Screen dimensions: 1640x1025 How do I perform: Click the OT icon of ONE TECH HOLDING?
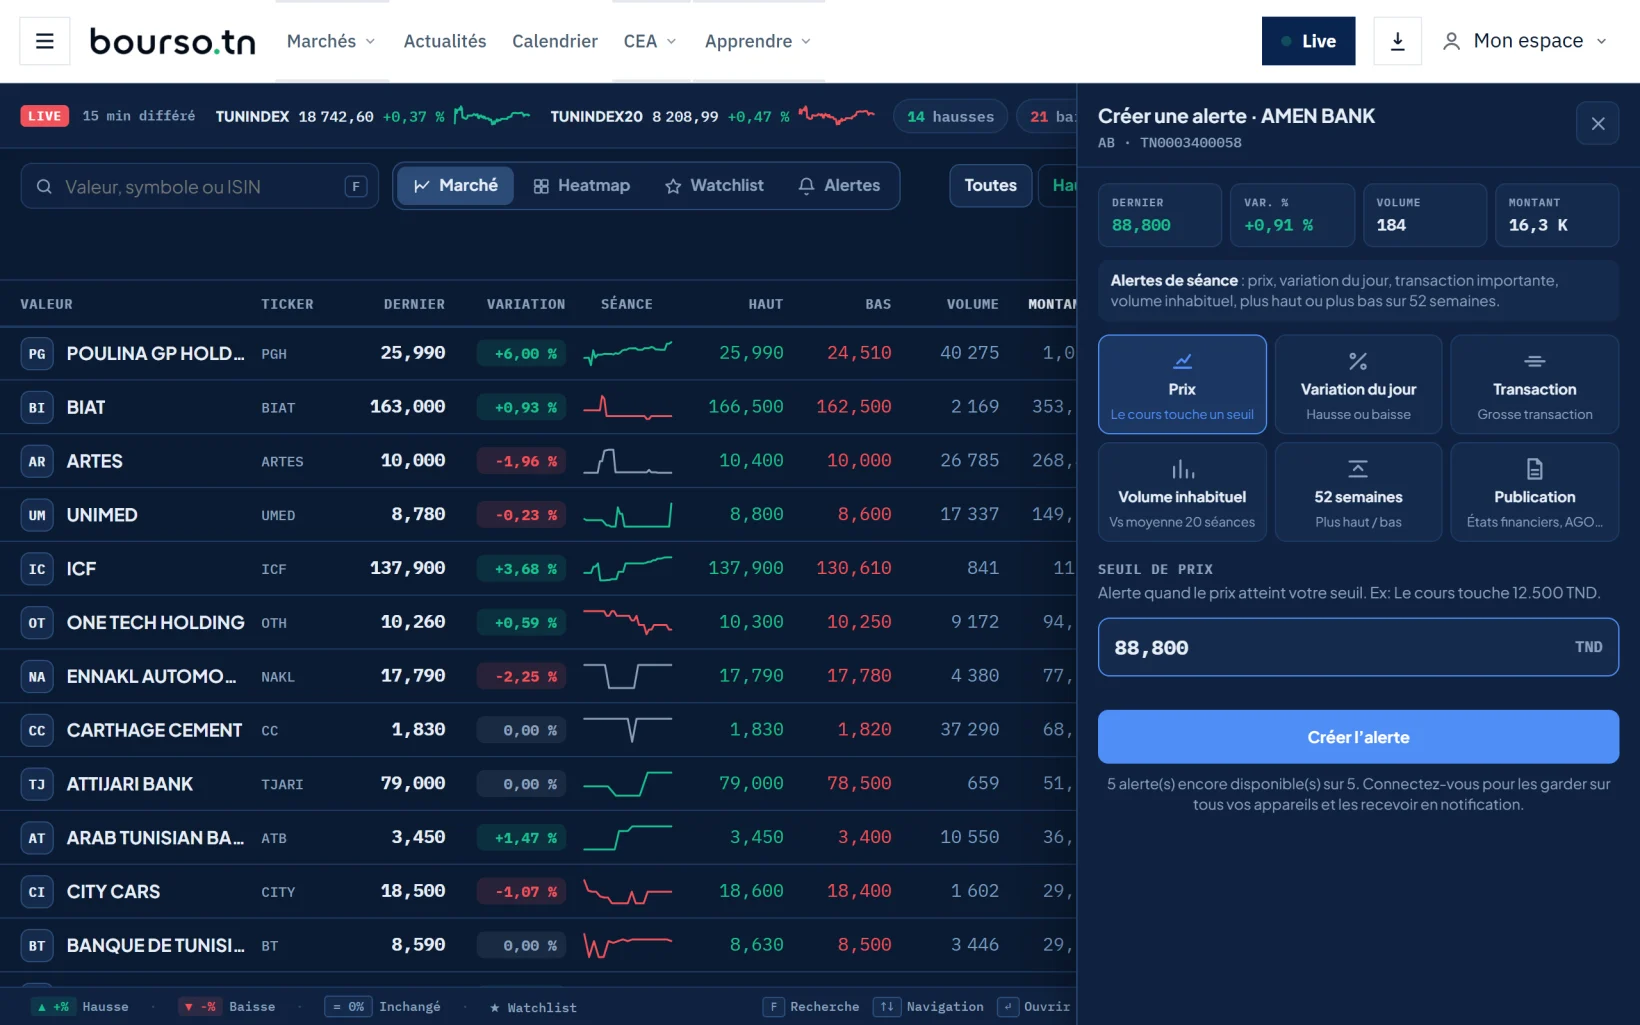pos(37,623)
